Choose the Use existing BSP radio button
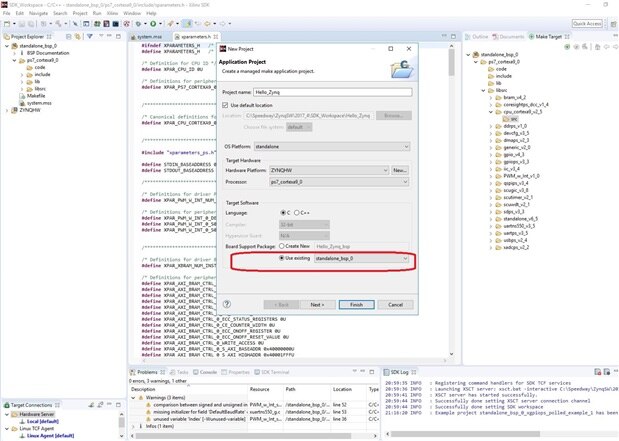This screenshot has width=619, height=441. (x=283, y=258)
